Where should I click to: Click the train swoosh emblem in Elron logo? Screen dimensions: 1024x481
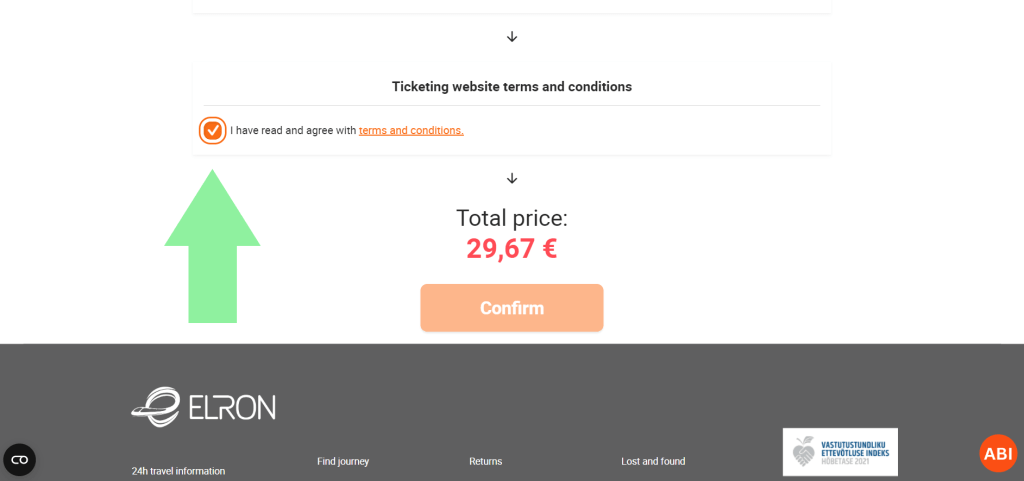154,405
